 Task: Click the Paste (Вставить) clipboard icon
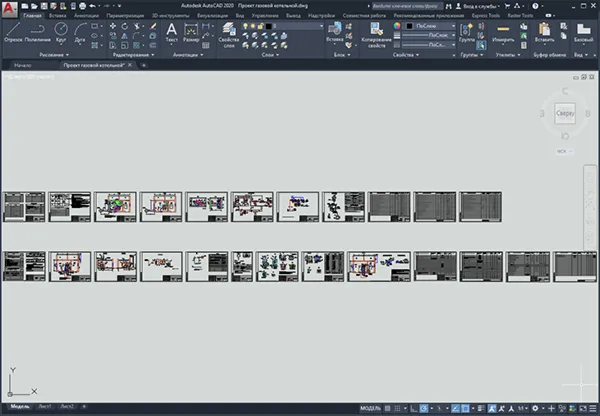click(544, 32)
